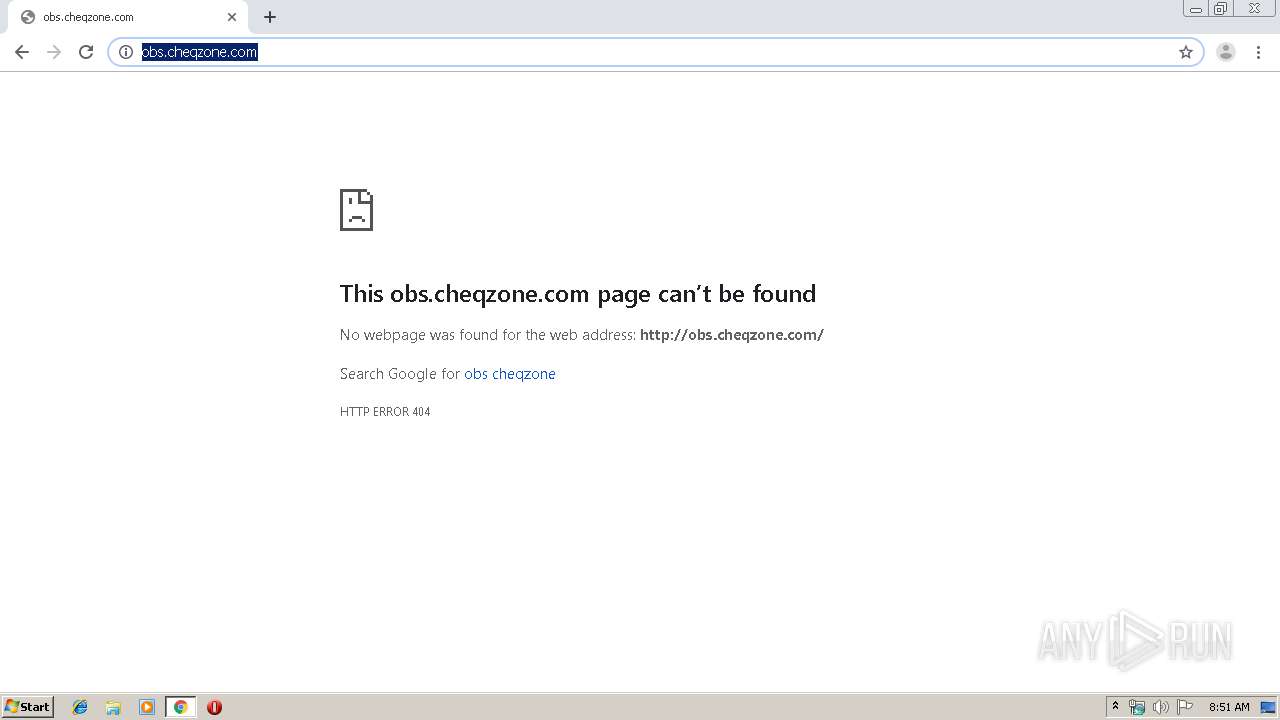
Task: Click the show desktop tray icon
Action: 1269,707
